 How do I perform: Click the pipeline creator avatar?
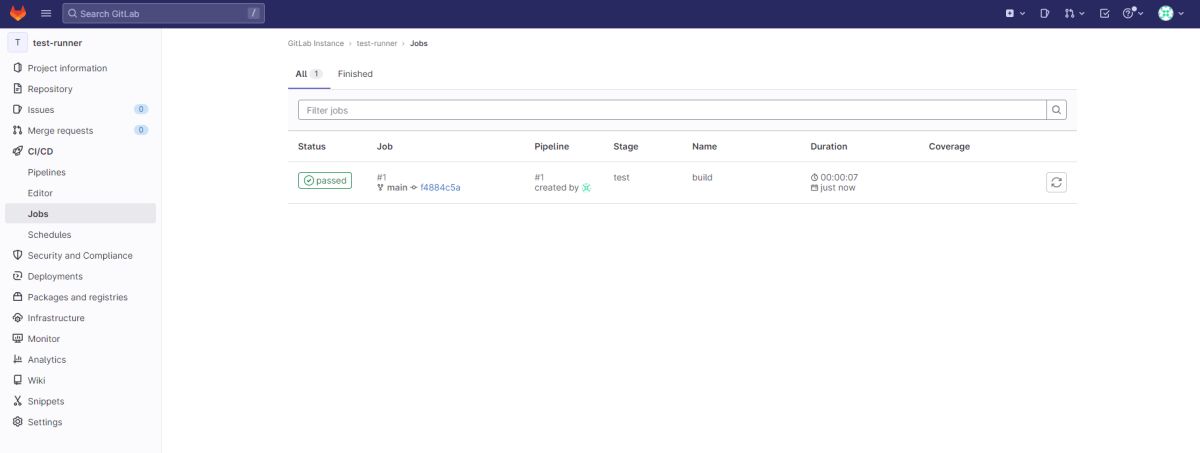click(586, 188)
